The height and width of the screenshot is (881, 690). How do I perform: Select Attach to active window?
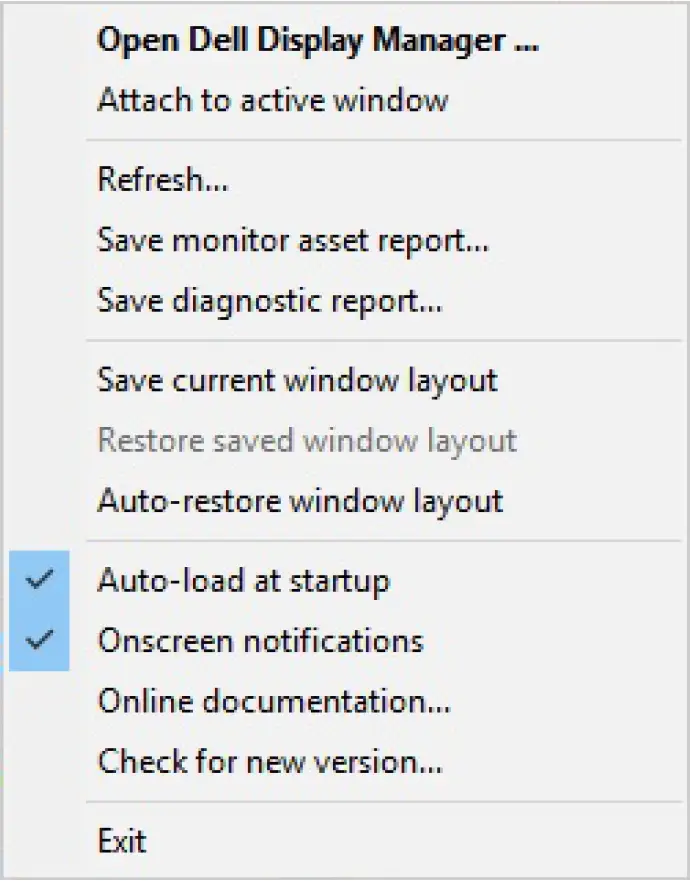point(272,100)
